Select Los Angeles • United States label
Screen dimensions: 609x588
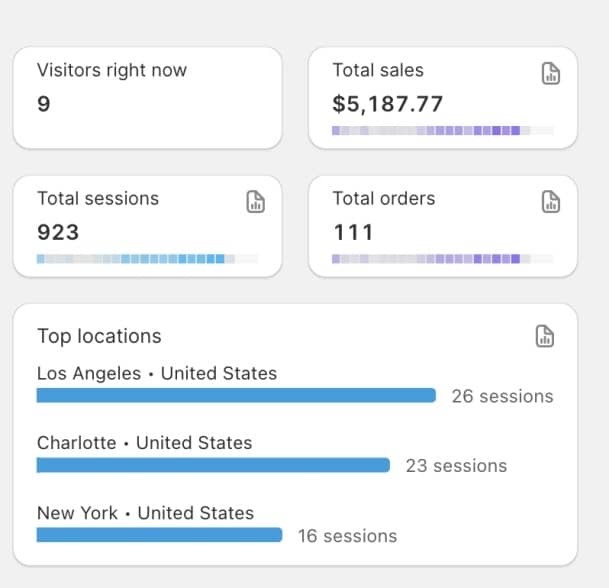tap(157, 373)
